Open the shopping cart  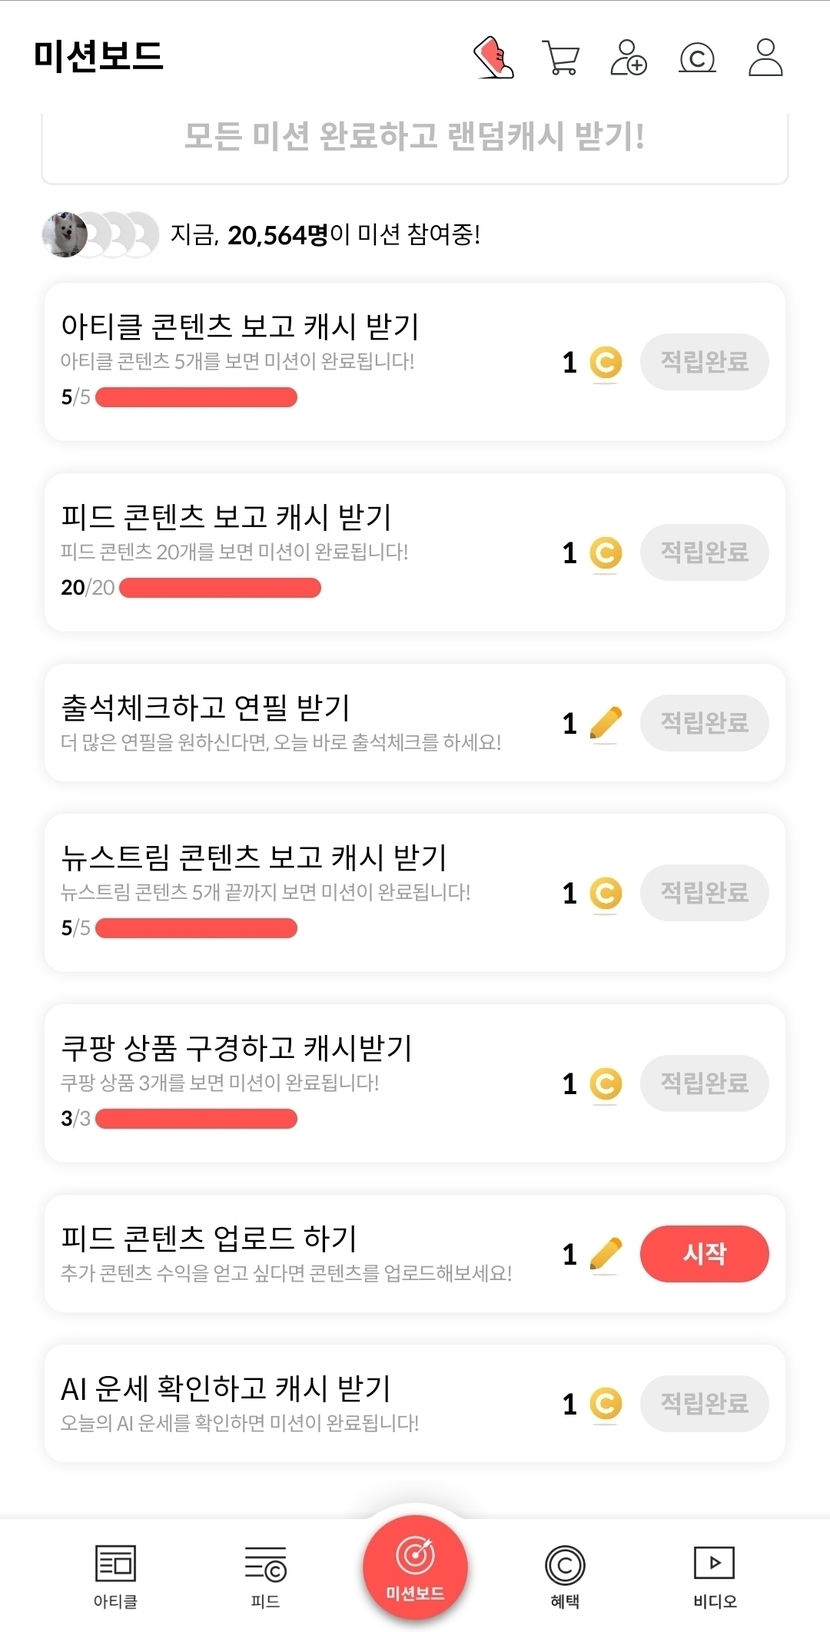(x=561, y=58)
